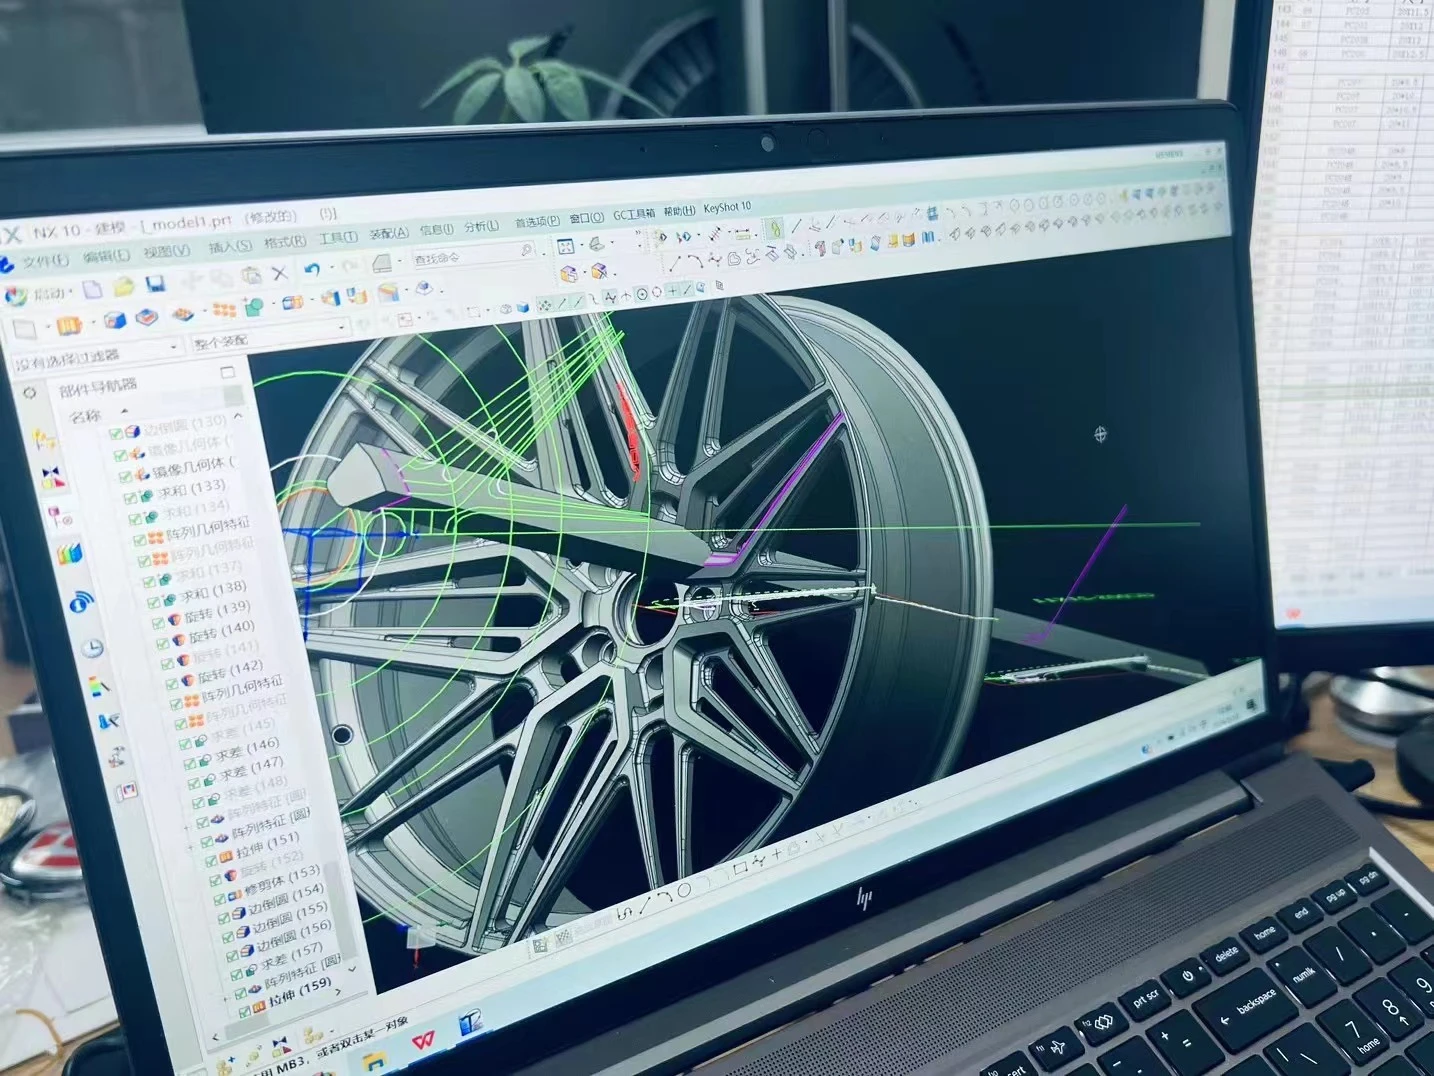Click the Start (启动) button
The height and width of the screenshot is (1076, 1434).
click(x=39, y=295)
